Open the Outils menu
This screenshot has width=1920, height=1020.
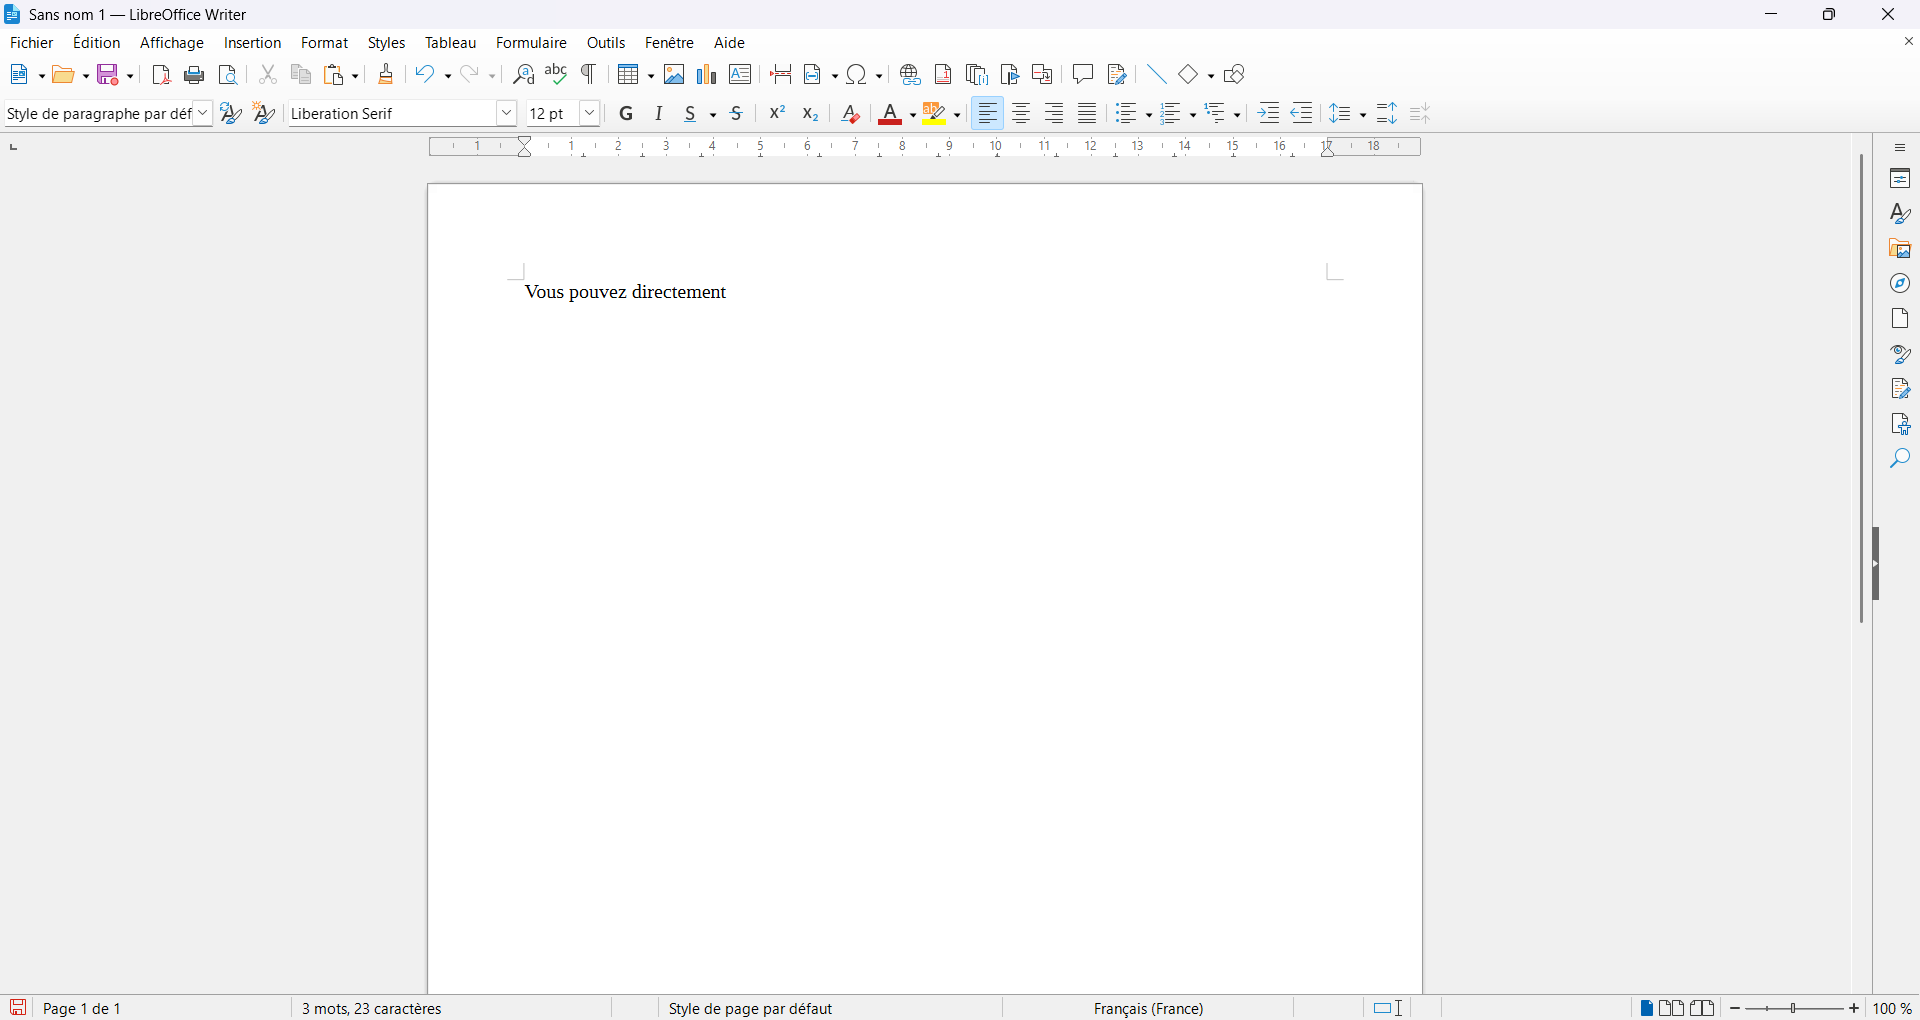606,43
